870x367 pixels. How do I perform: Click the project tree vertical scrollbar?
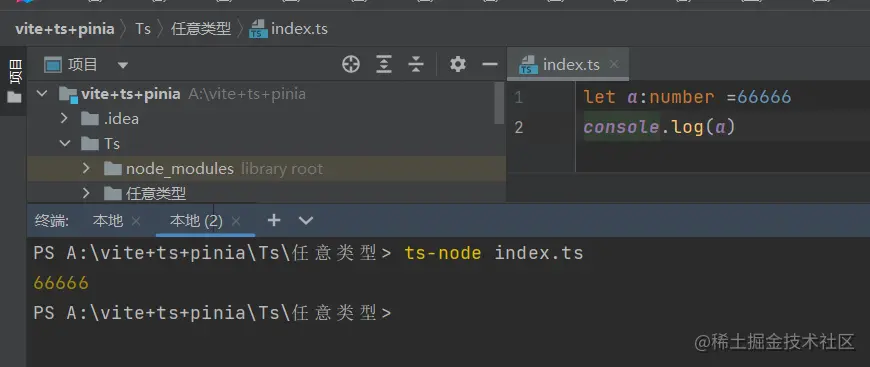[499, 103]
